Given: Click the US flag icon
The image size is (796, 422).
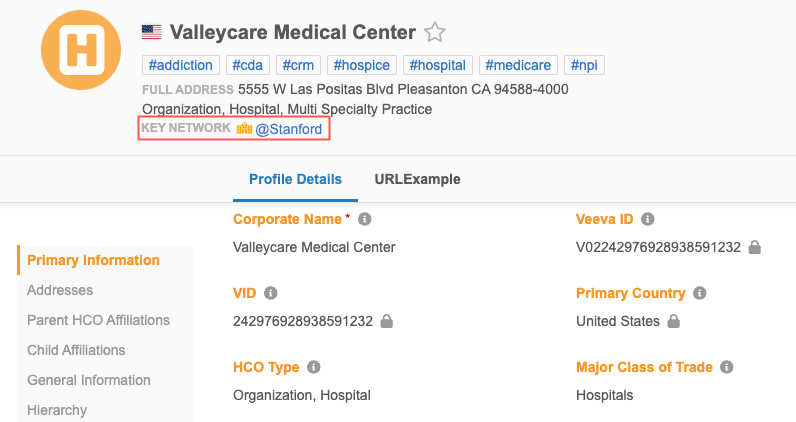Looking at the screenshot, I should pyautogui.click(x=152, y=32).
